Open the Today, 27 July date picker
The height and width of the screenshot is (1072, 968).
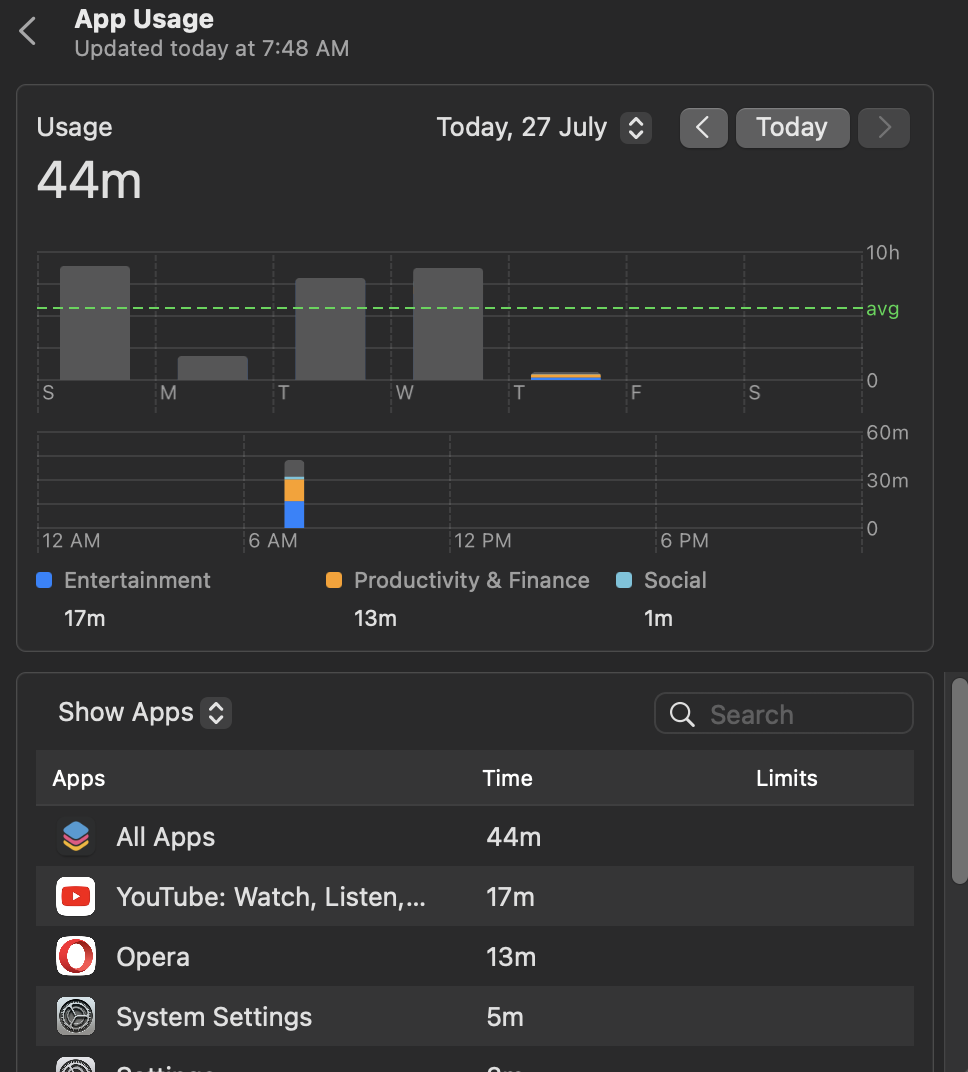pyautogui.click(x=544, y=127)
